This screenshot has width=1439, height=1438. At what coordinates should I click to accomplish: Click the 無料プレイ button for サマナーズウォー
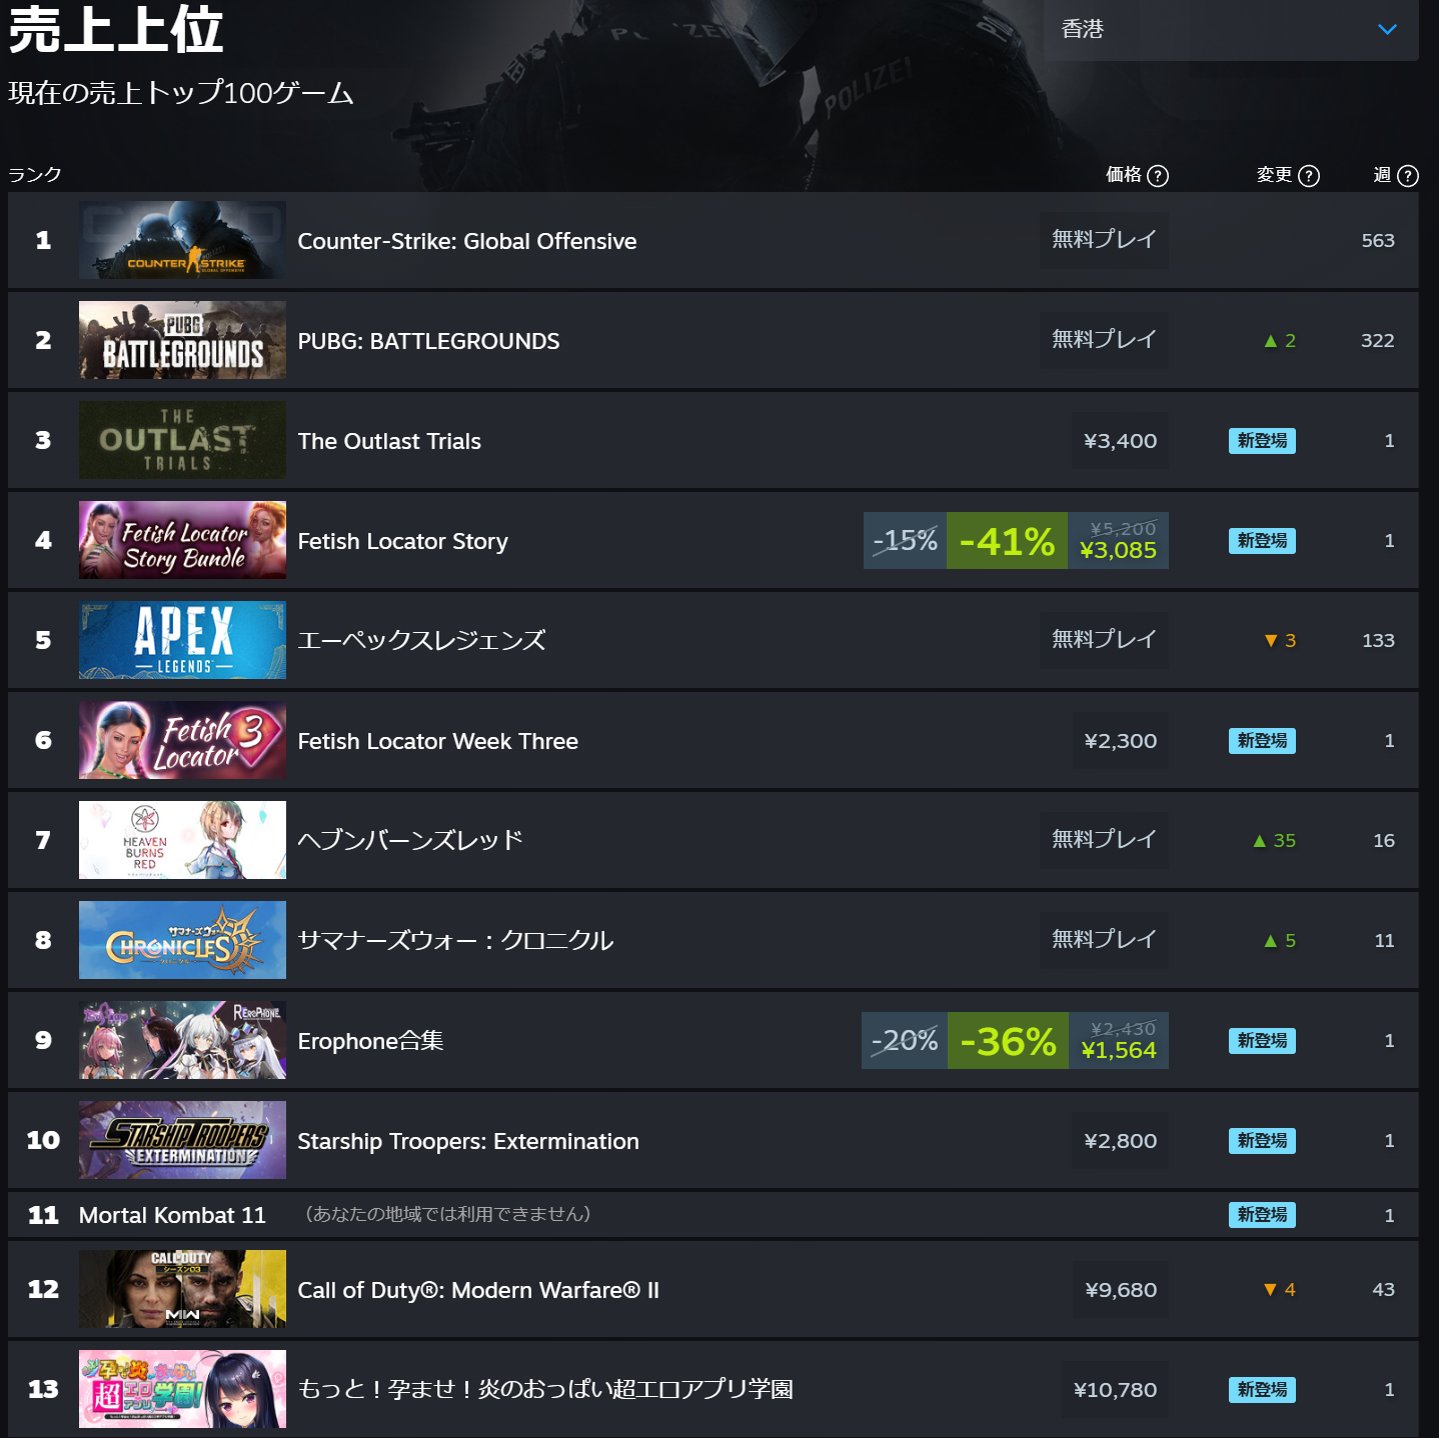click(1104, 940)
